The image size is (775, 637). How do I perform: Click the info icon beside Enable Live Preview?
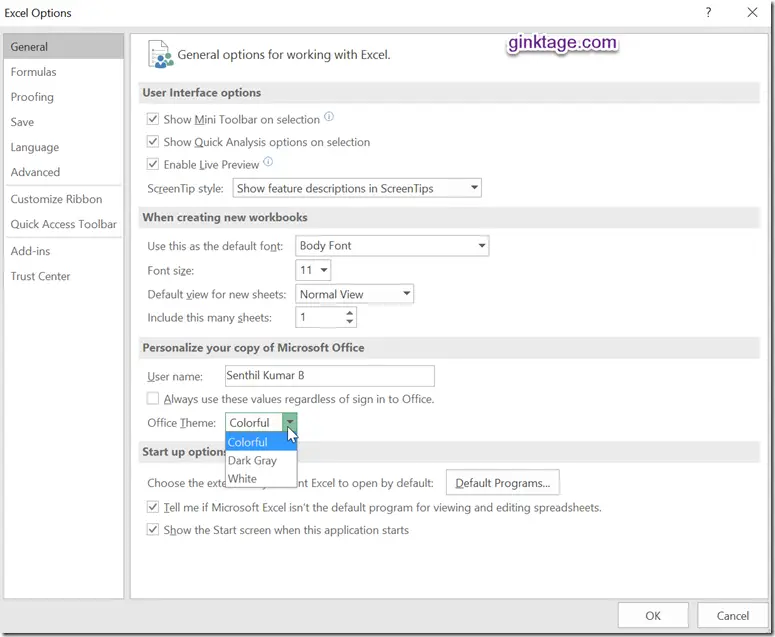point(267,162)
